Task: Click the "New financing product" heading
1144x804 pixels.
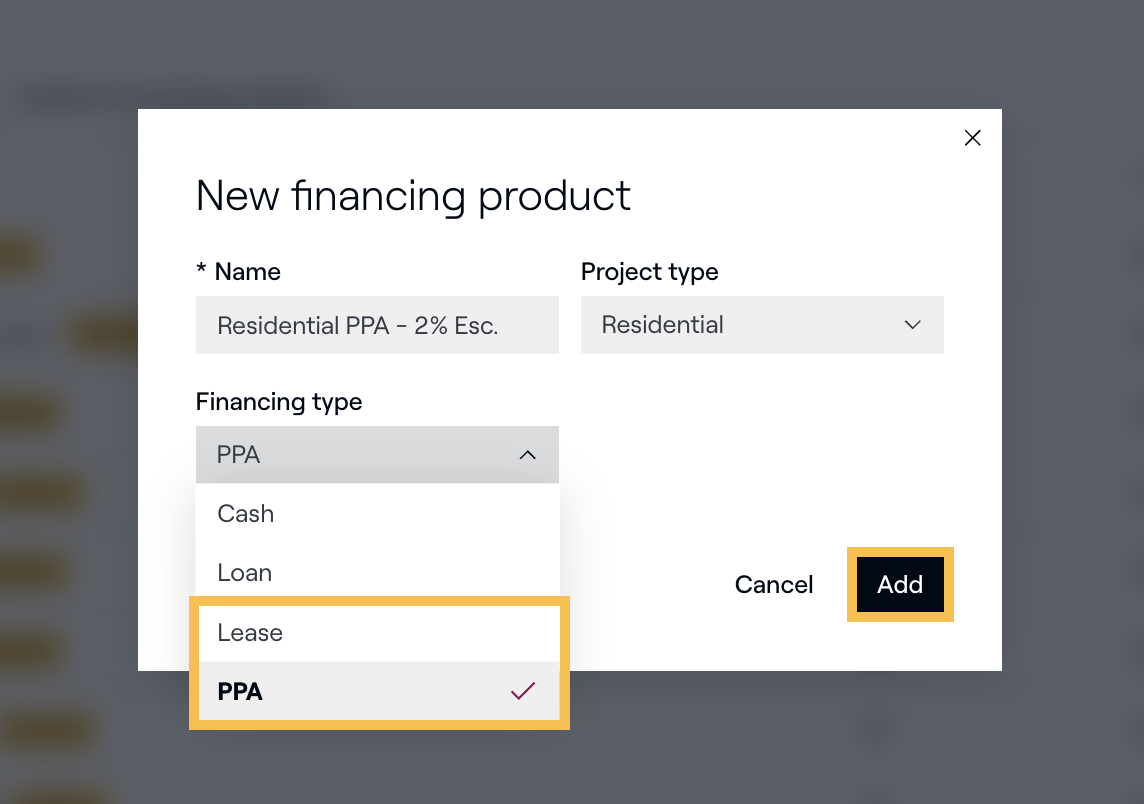Action: [x=413, y=196]
